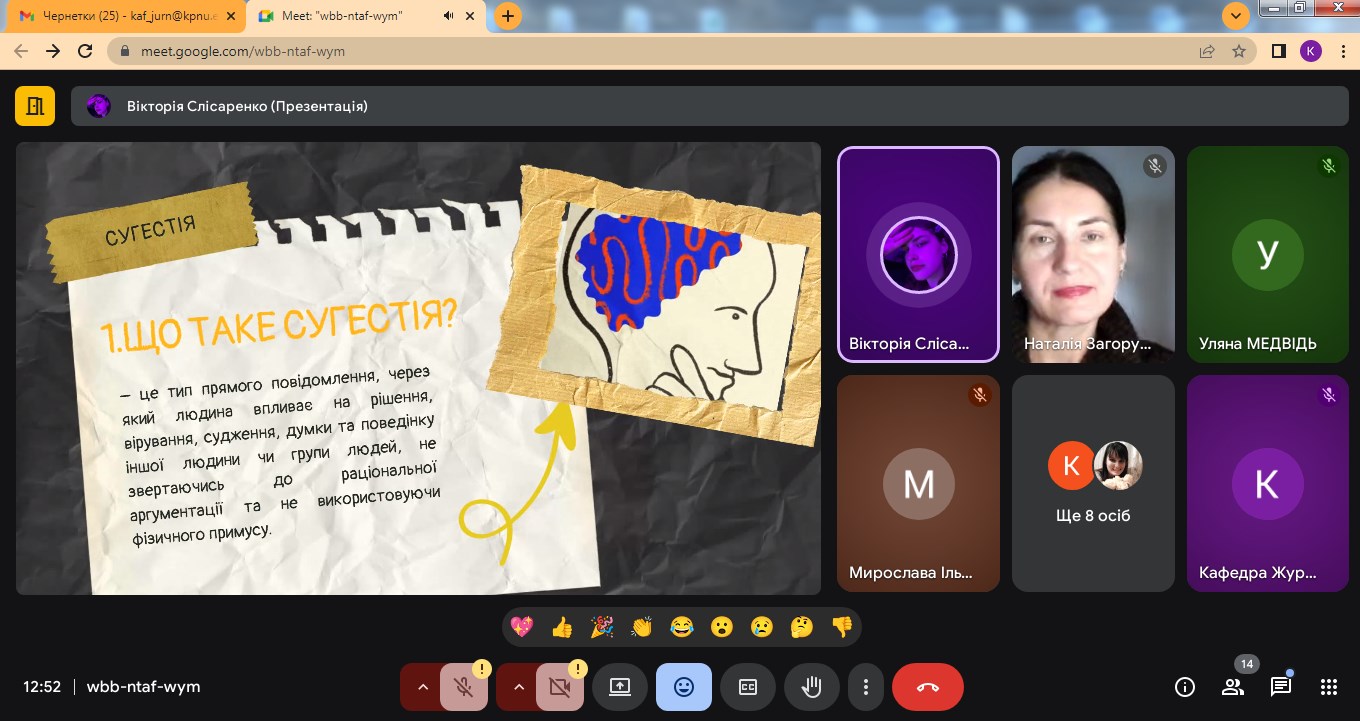Turn on the camera
1360x721 pixels.
point(559,687)
